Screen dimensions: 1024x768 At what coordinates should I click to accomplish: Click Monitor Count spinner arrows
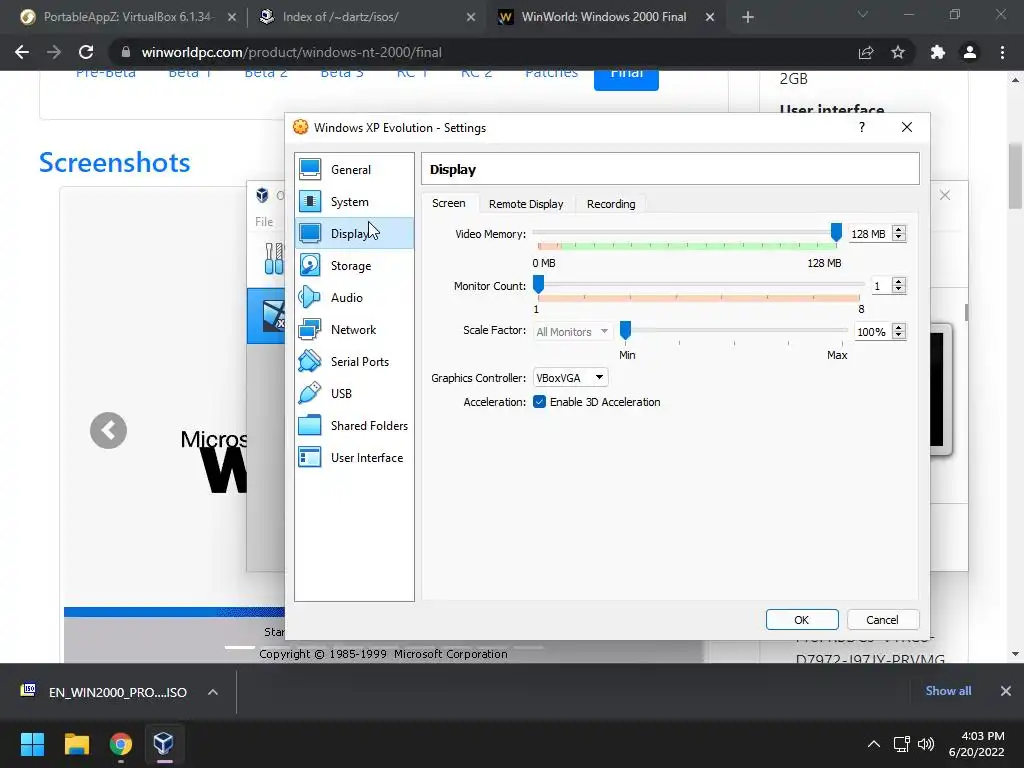point(899,285)
